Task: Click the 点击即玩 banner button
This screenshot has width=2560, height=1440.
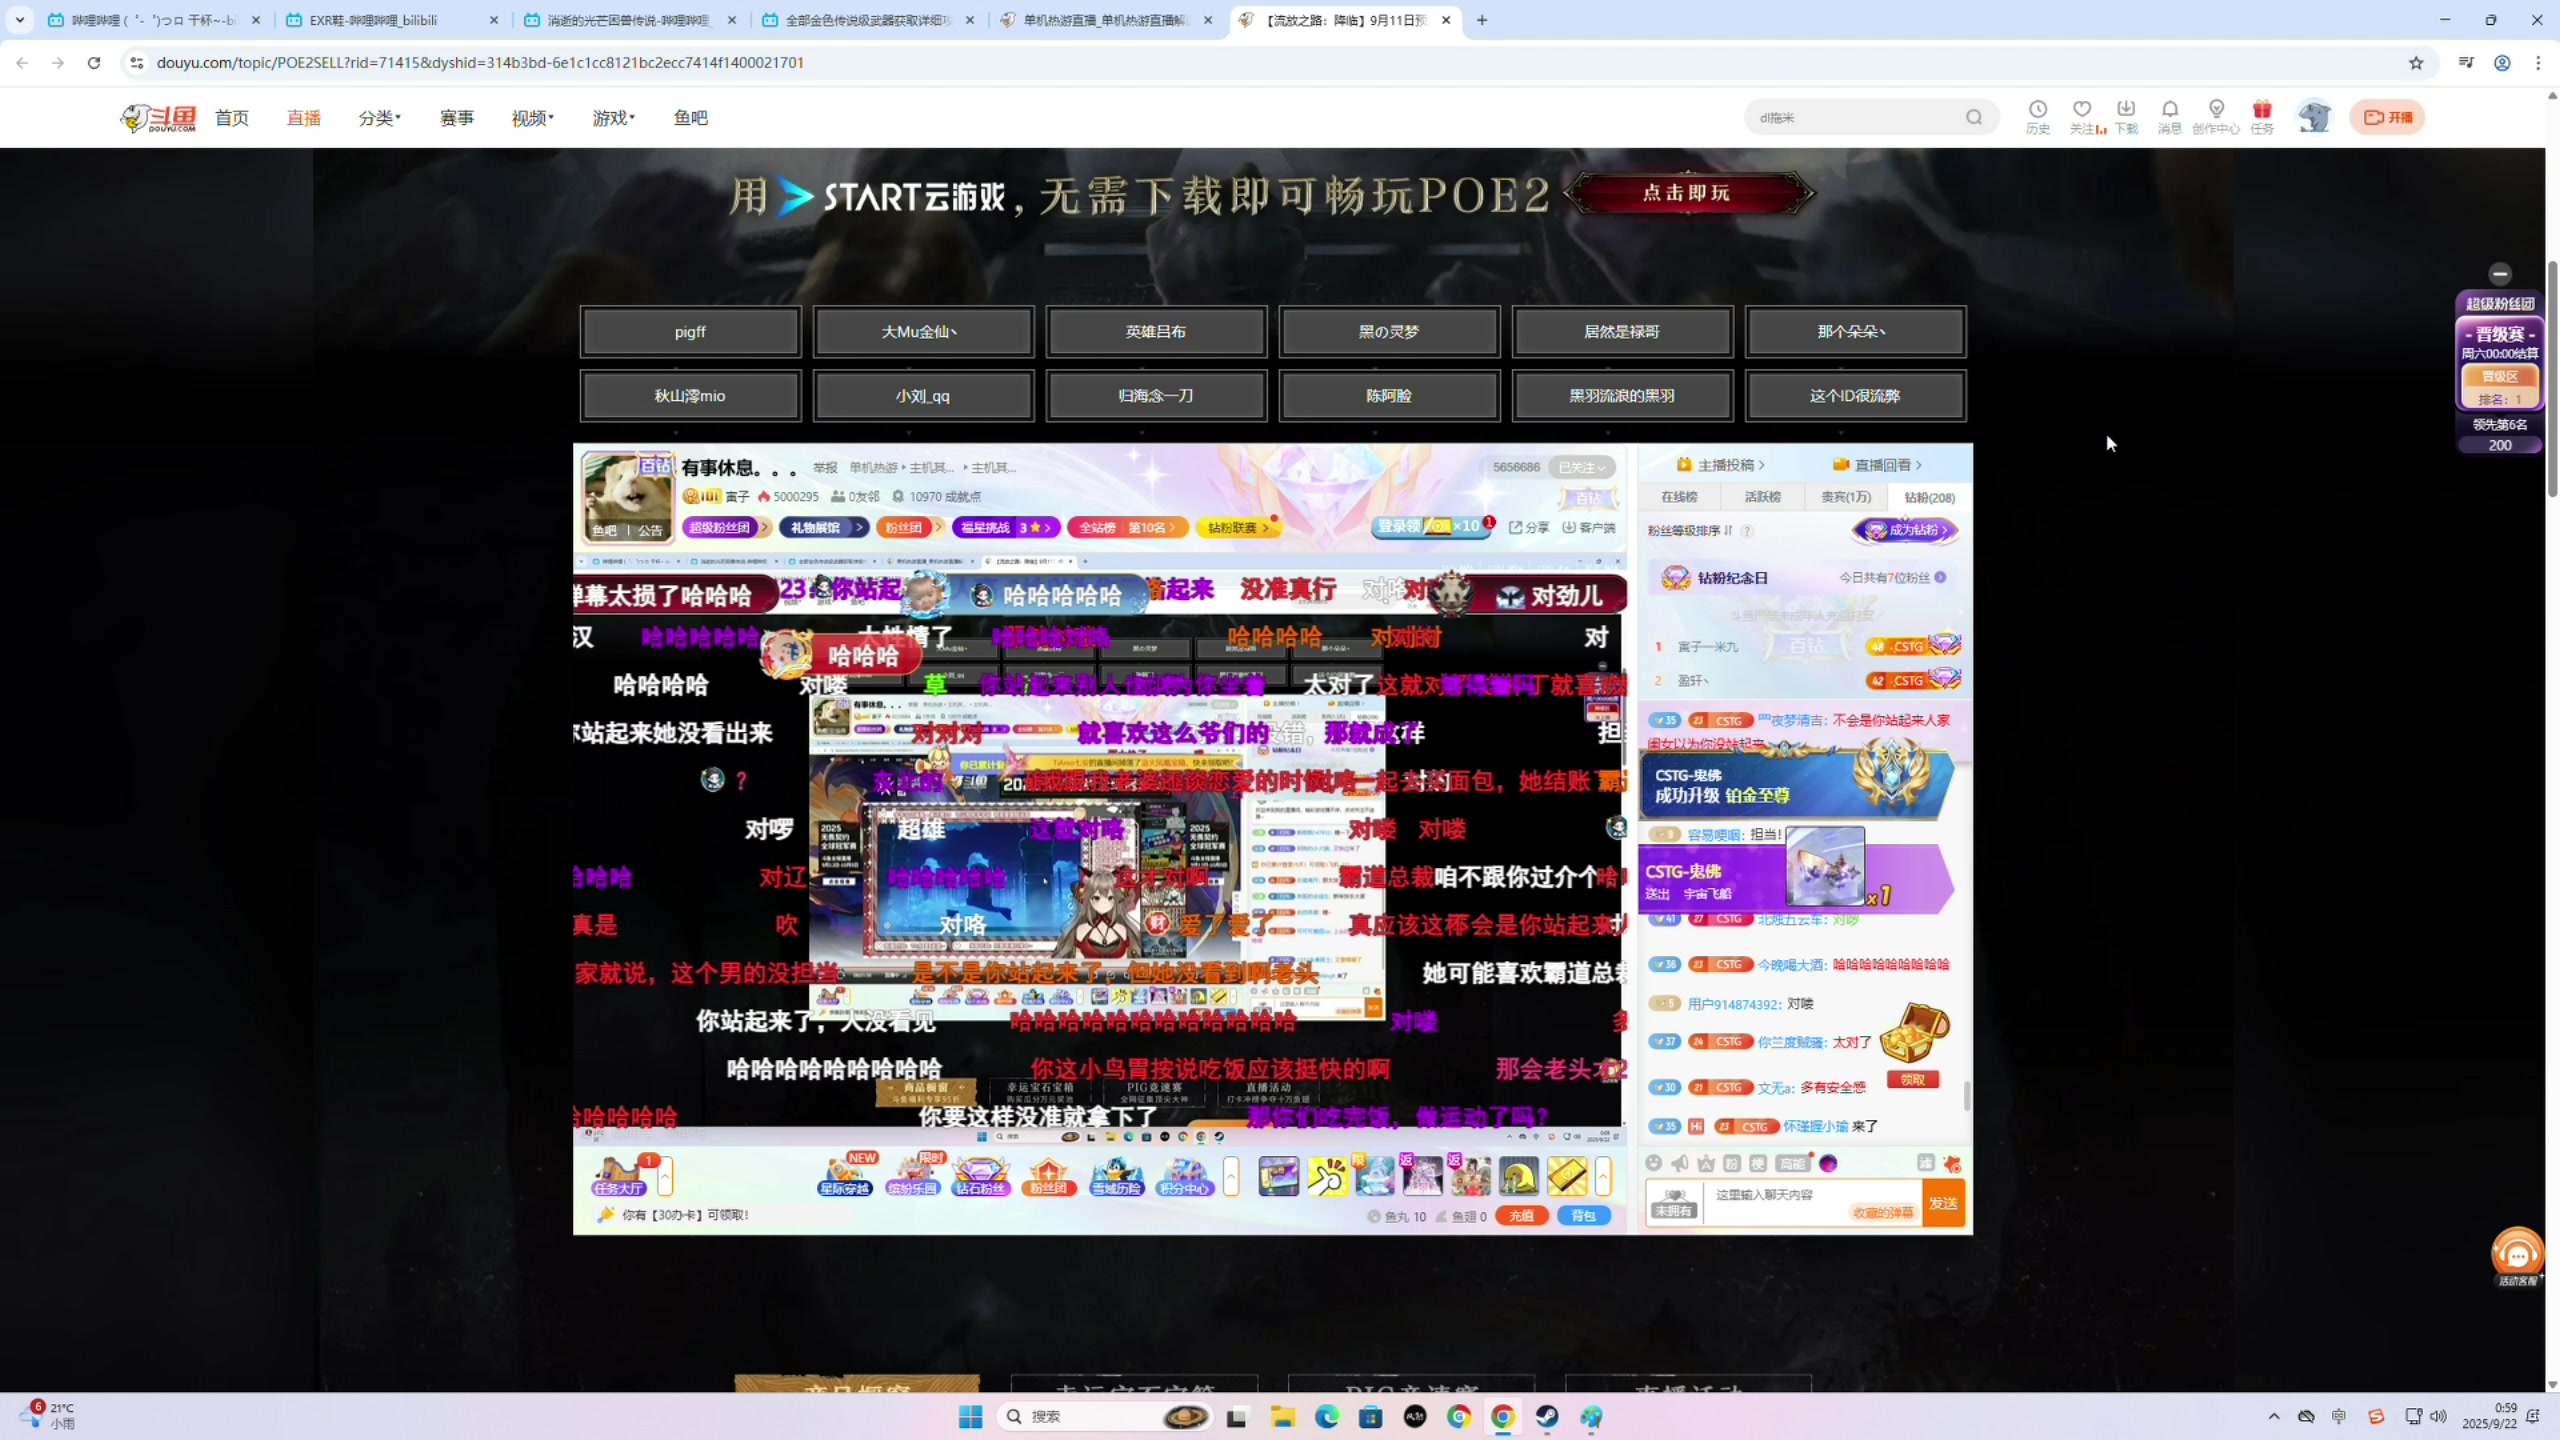Action: [x=1687, y=192]
